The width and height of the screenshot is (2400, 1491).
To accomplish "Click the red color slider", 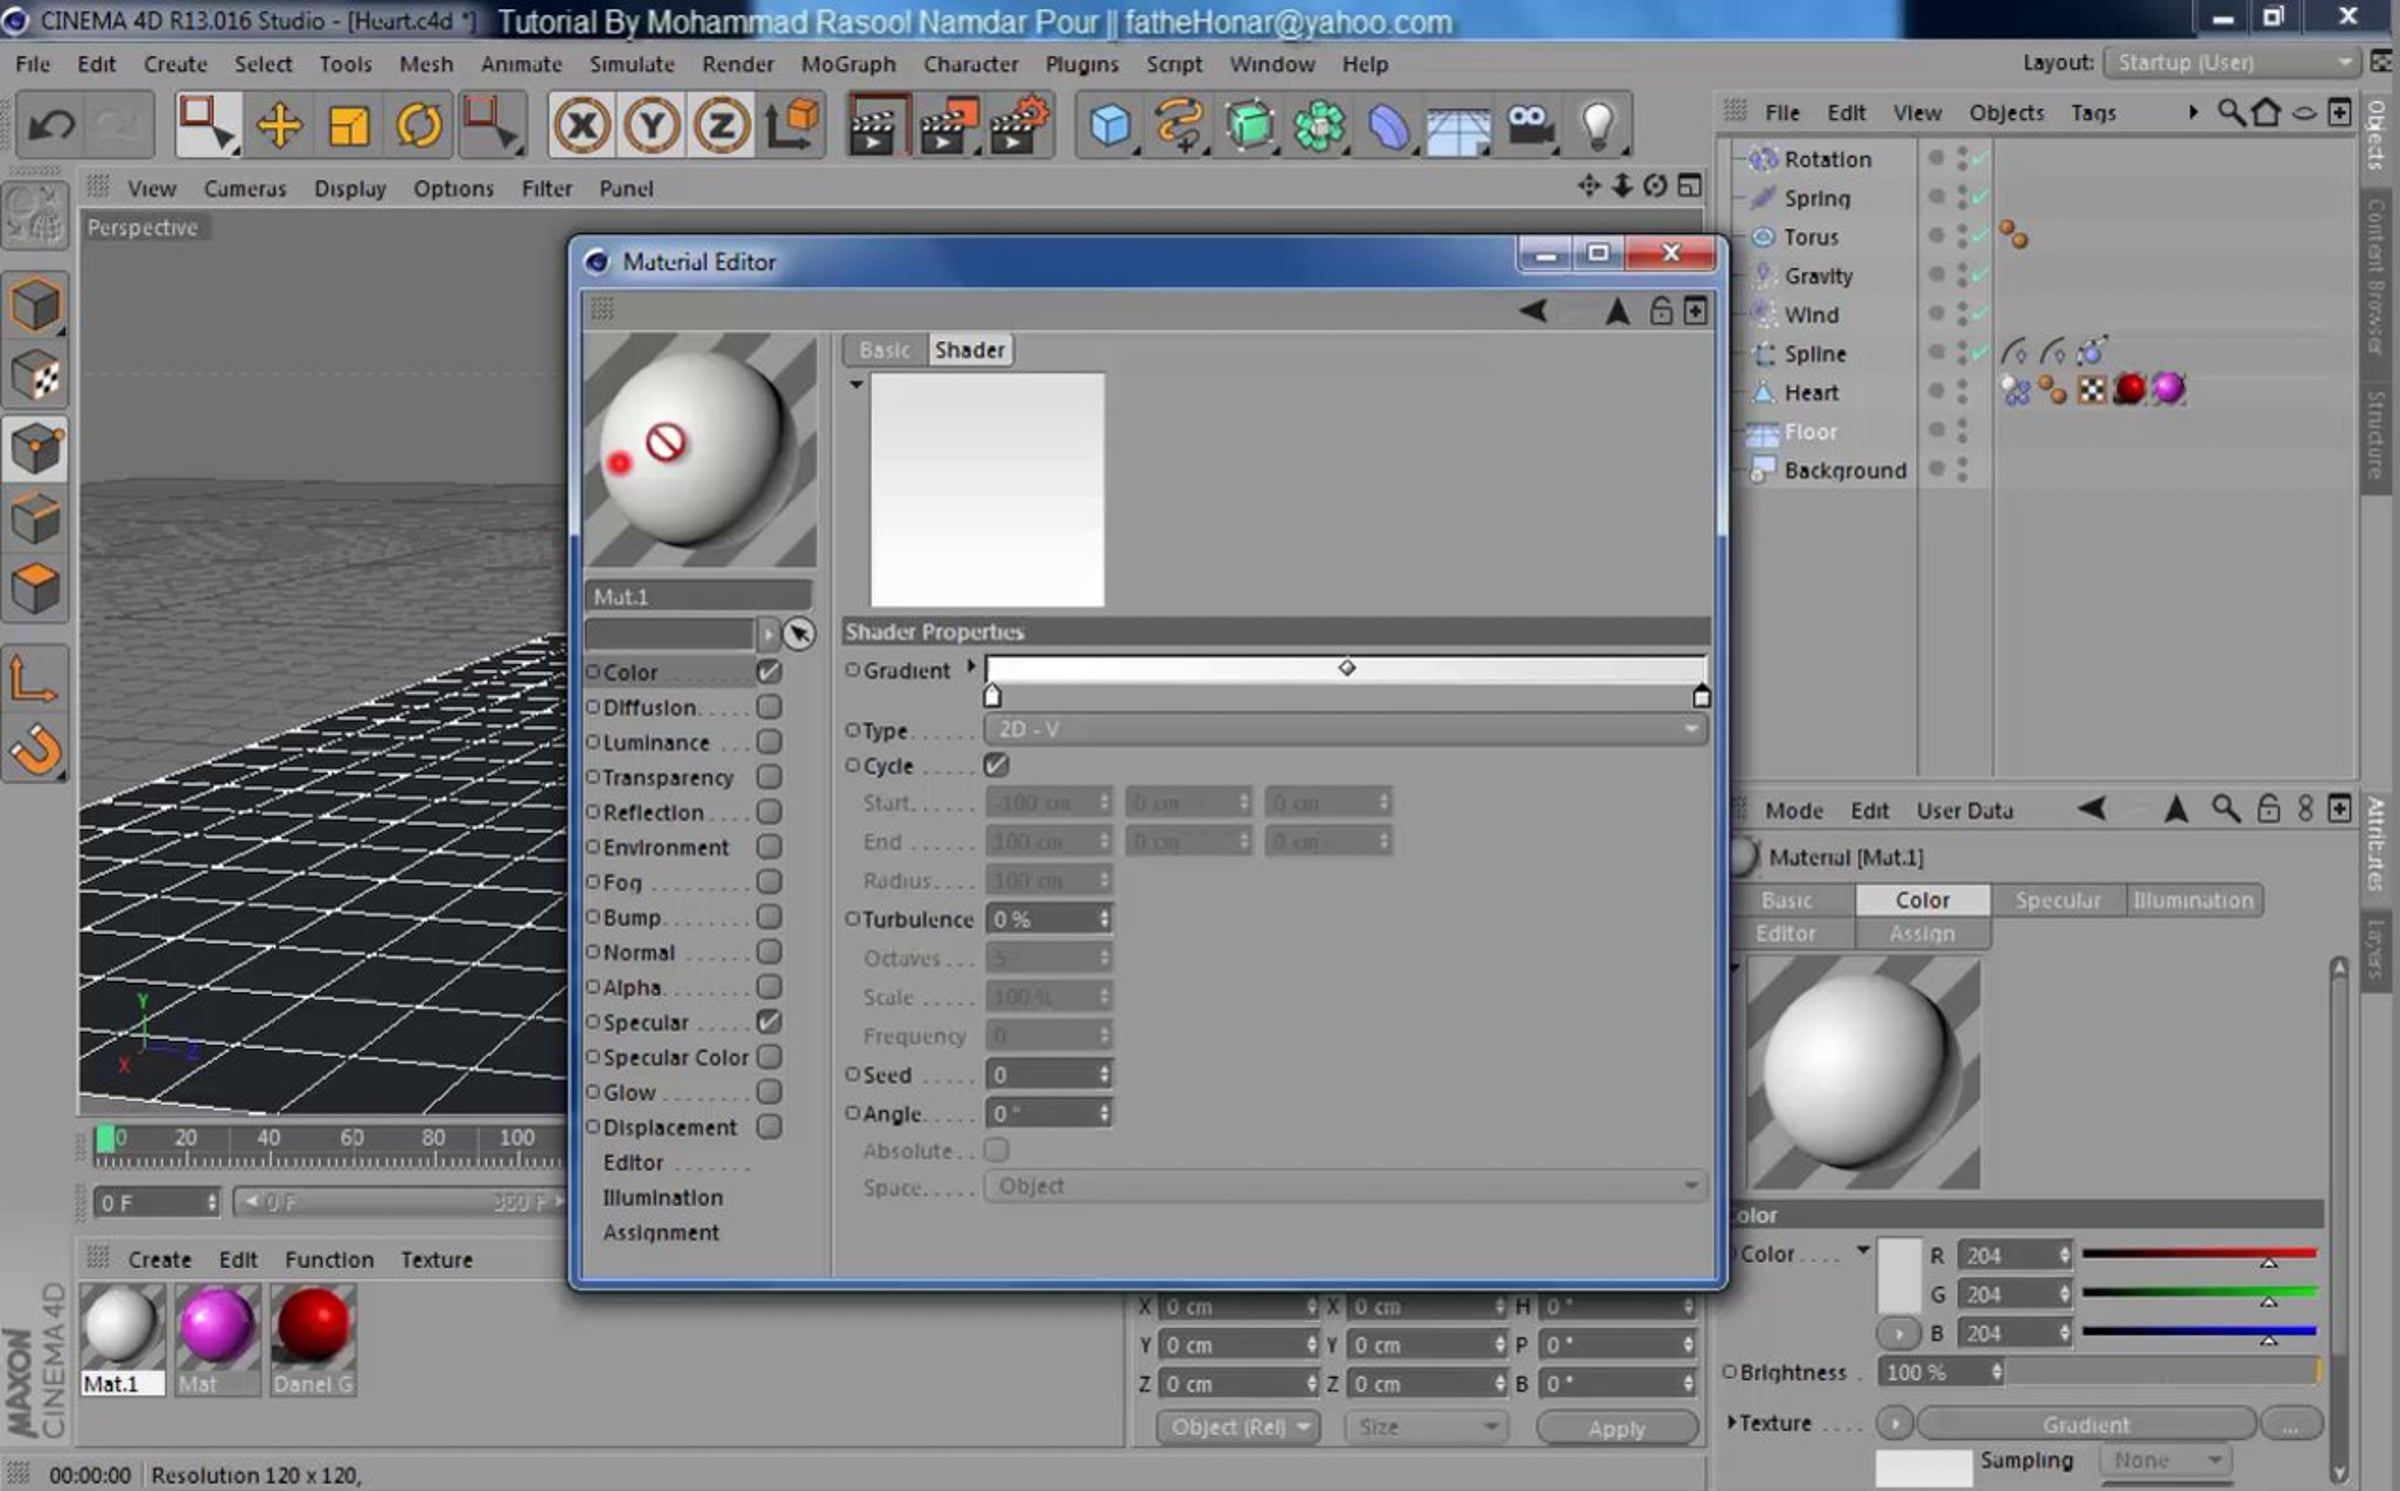I will point(2198,1254).
